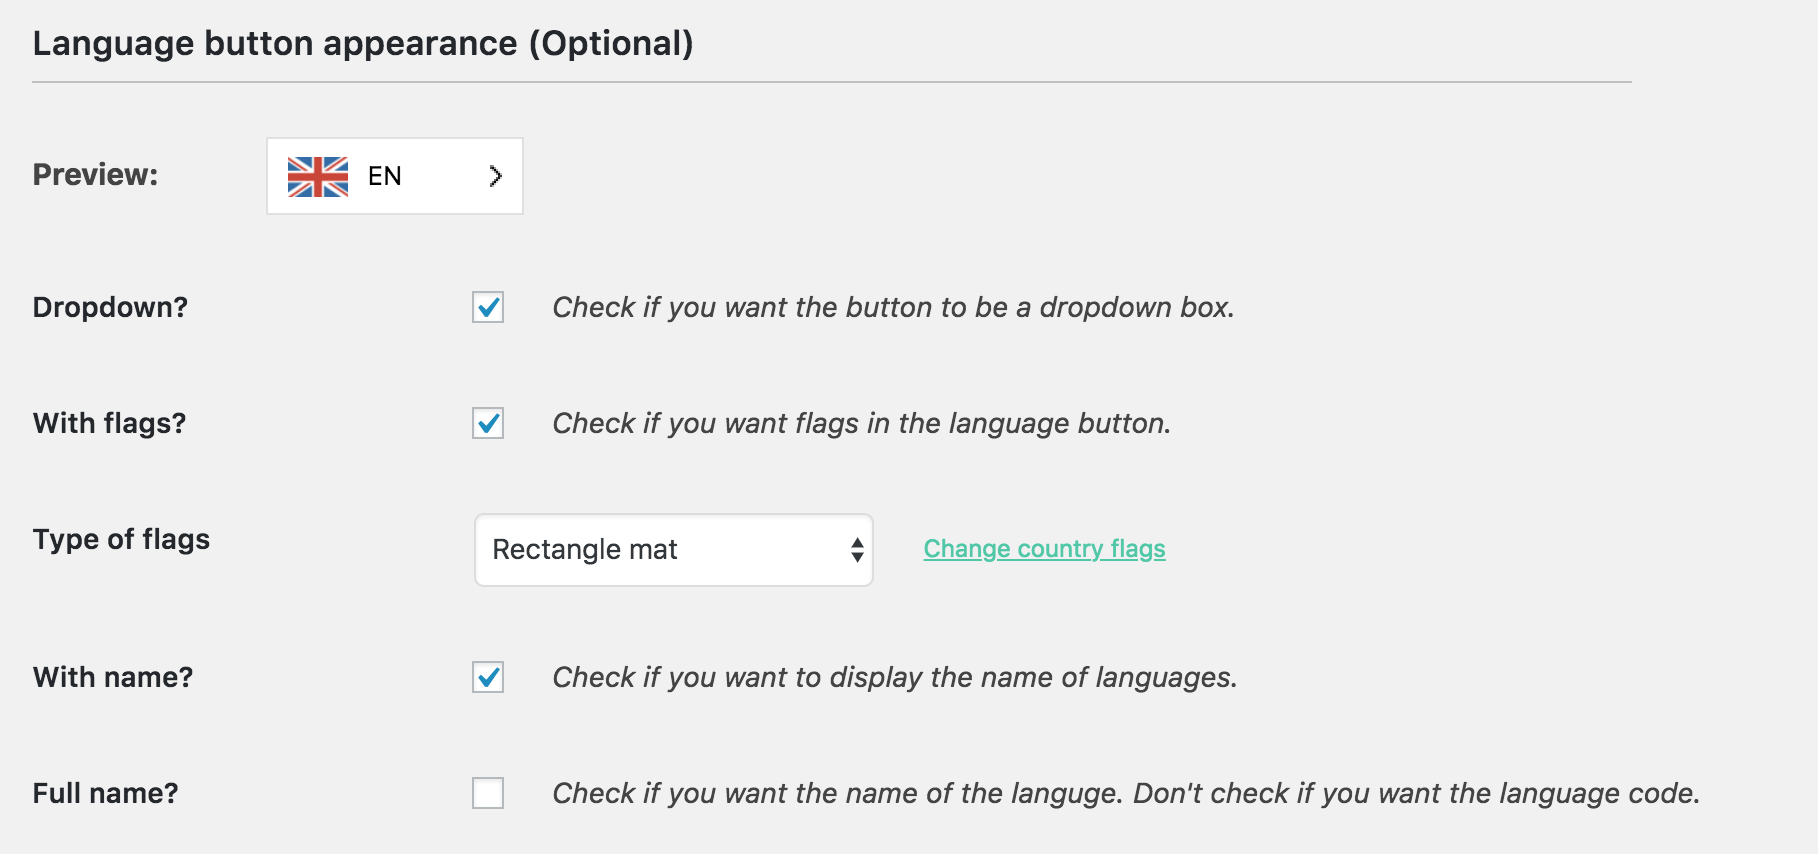Click the Type of flags label
The image size is (1818, 854).
[x=121, y=540]
